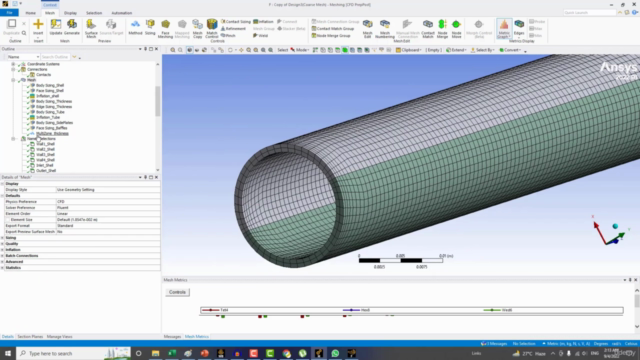Expand the Statistics section in Details

(x=2, y=268)
